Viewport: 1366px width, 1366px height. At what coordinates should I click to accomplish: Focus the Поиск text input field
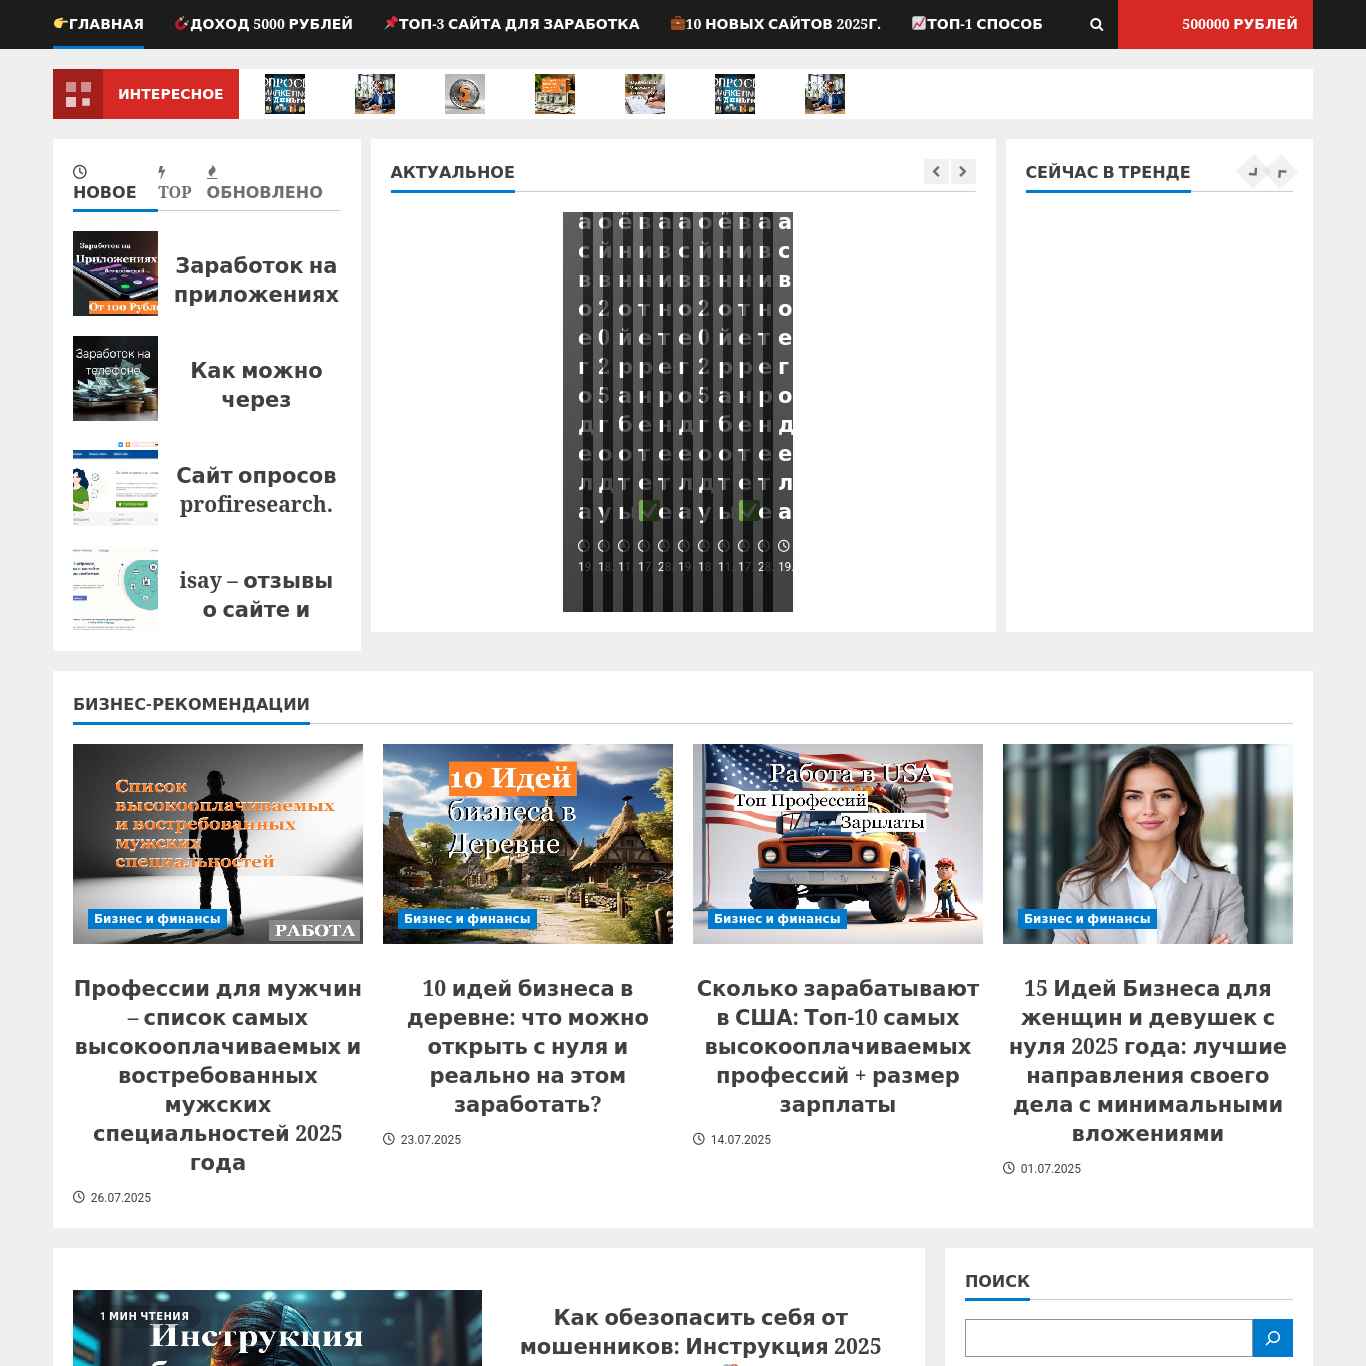coord(1108,1337)
